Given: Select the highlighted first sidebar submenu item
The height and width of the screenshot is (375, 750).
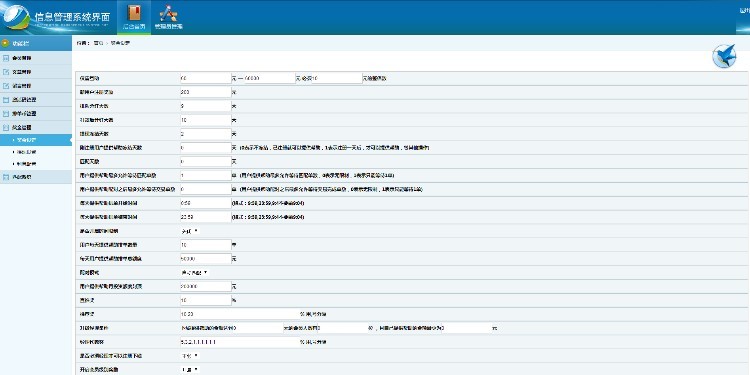Looking at the screenshot, I should pyautogui.click(x=36, y=140).
